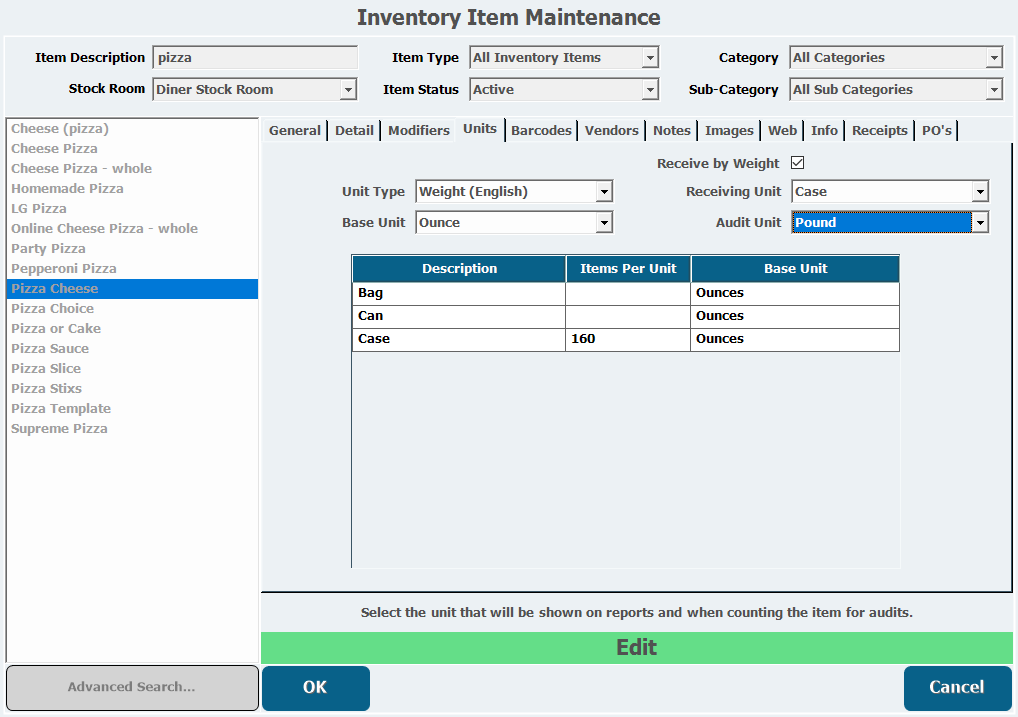Screen dimensions: 1018x717
Task: Open the Category dropdown
Action: point(895,58)
